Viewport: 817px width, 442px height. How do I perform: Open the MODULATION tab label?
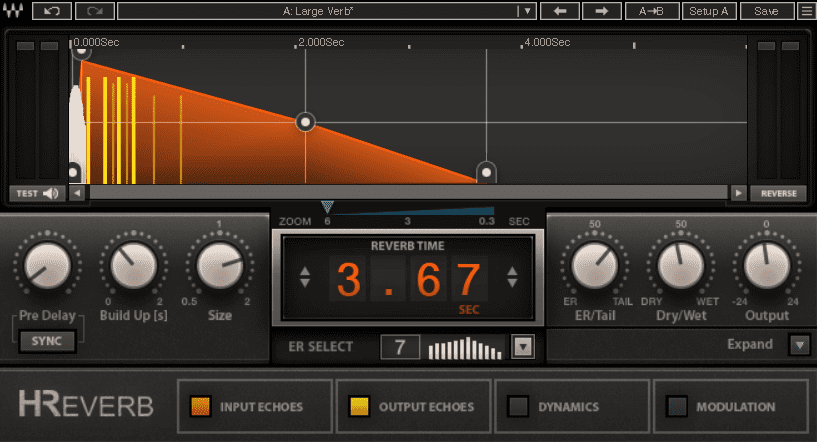pyautogui.click(x=736, y=407)
